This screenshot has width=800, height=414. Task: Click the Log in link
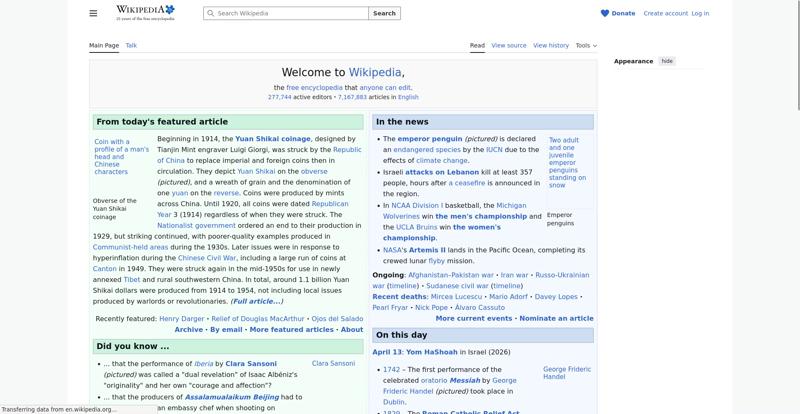(x=700, y=13)
